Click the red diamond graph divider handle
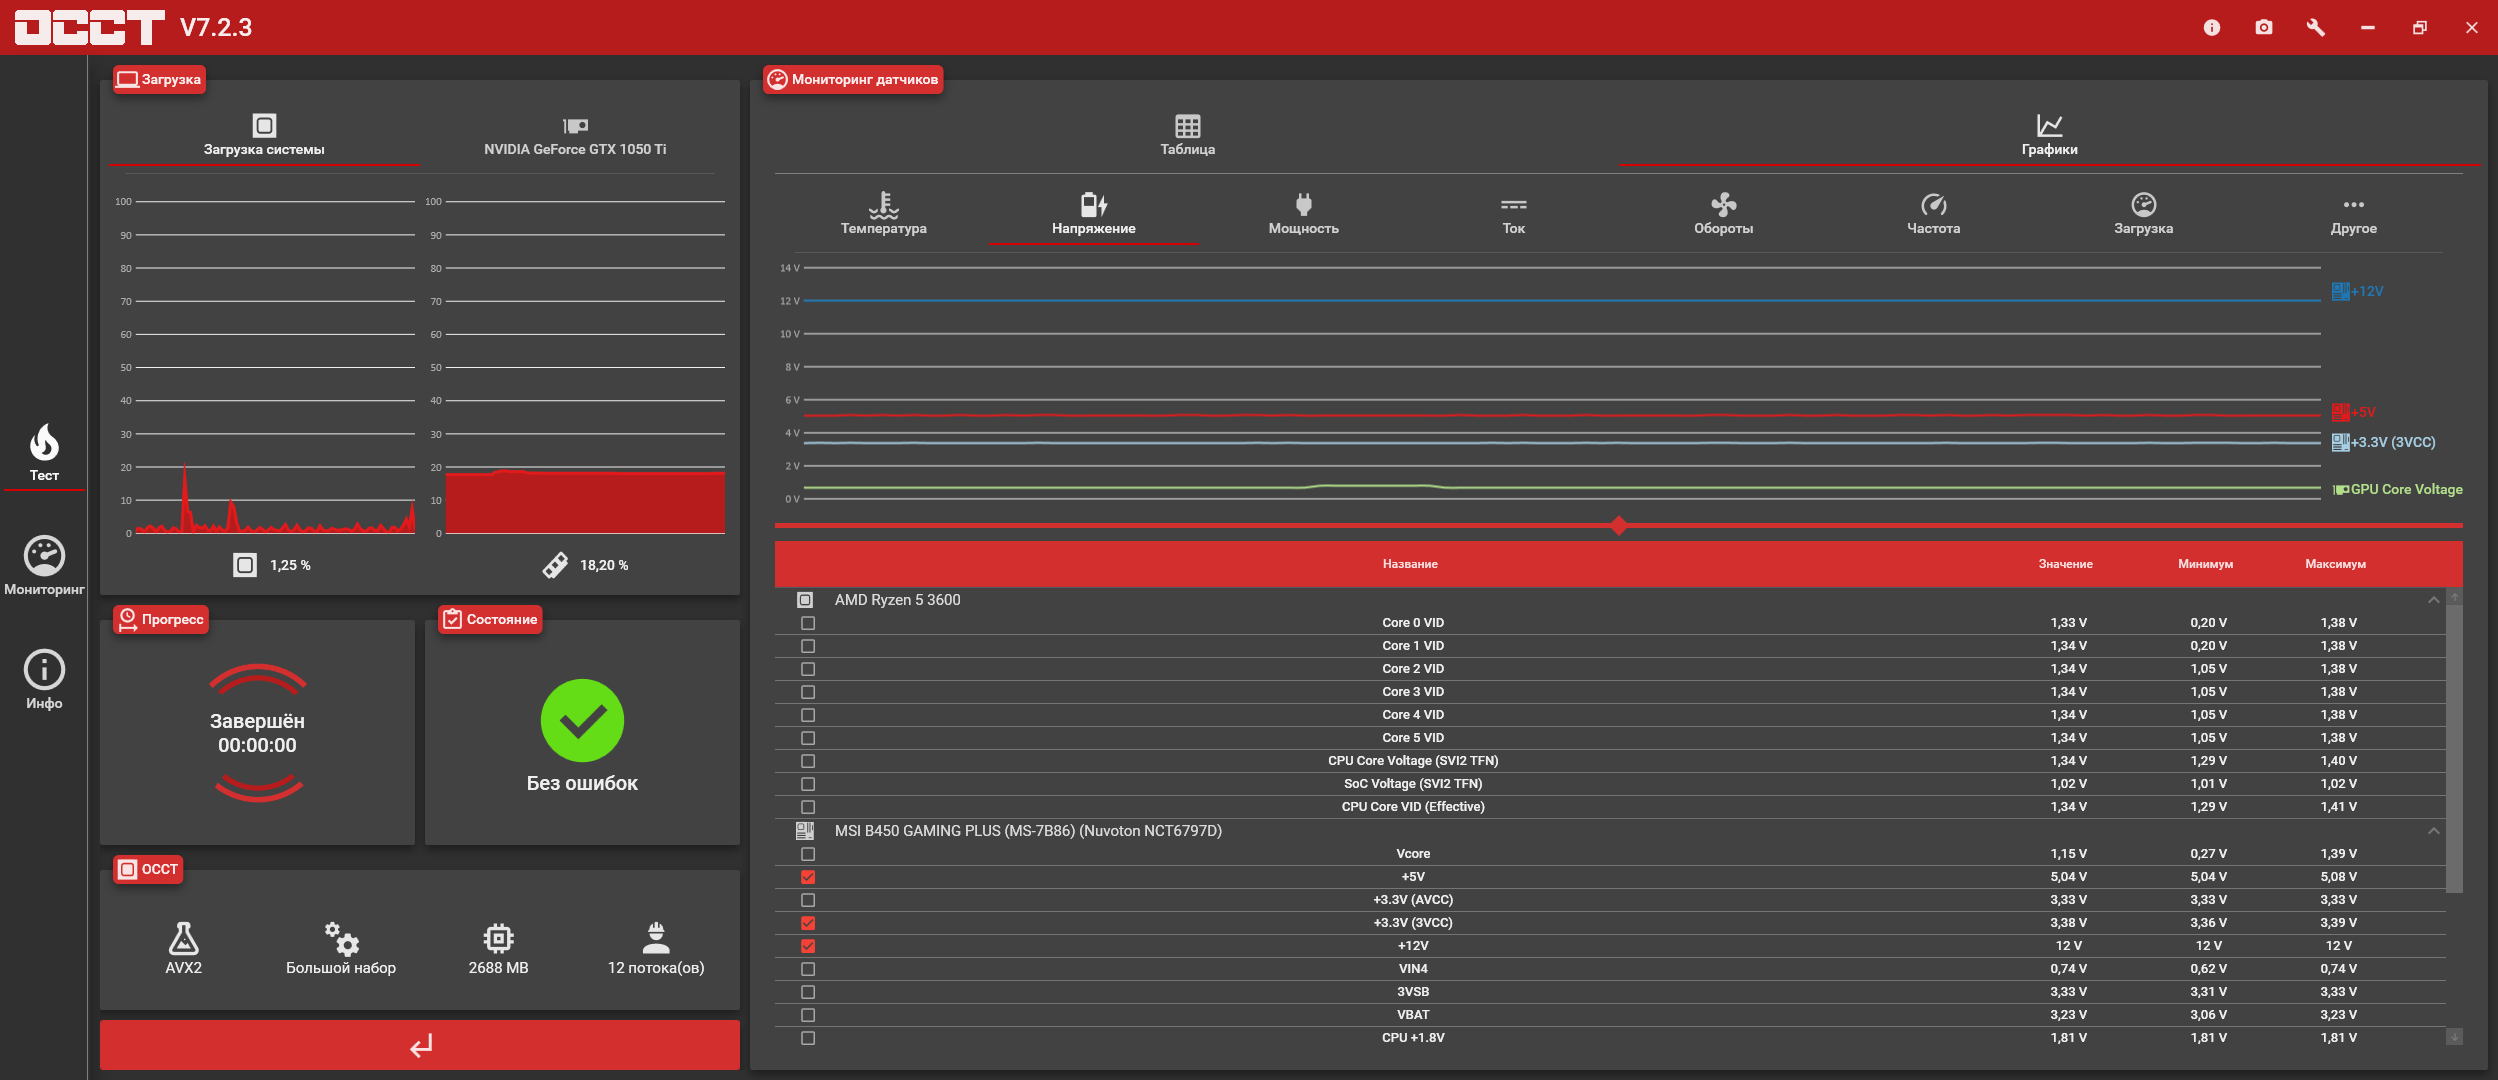 coord(1618,525)
